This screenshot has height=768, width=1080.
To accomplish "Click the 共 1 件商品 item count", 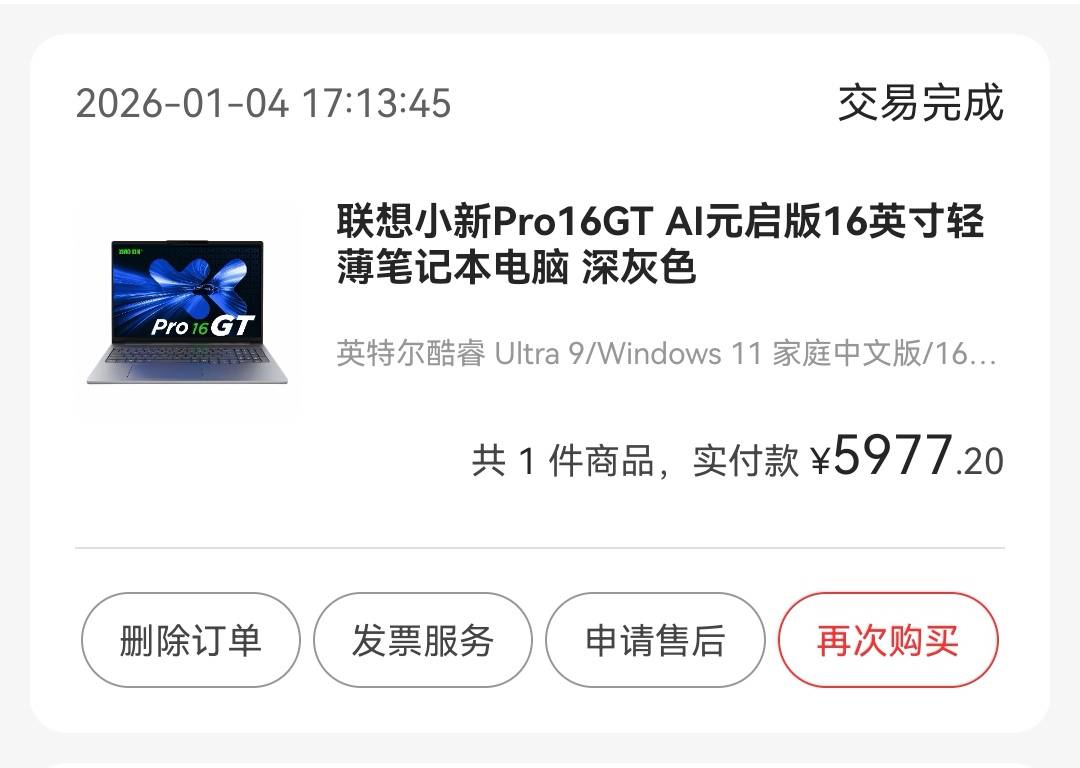I will [563, 461].
